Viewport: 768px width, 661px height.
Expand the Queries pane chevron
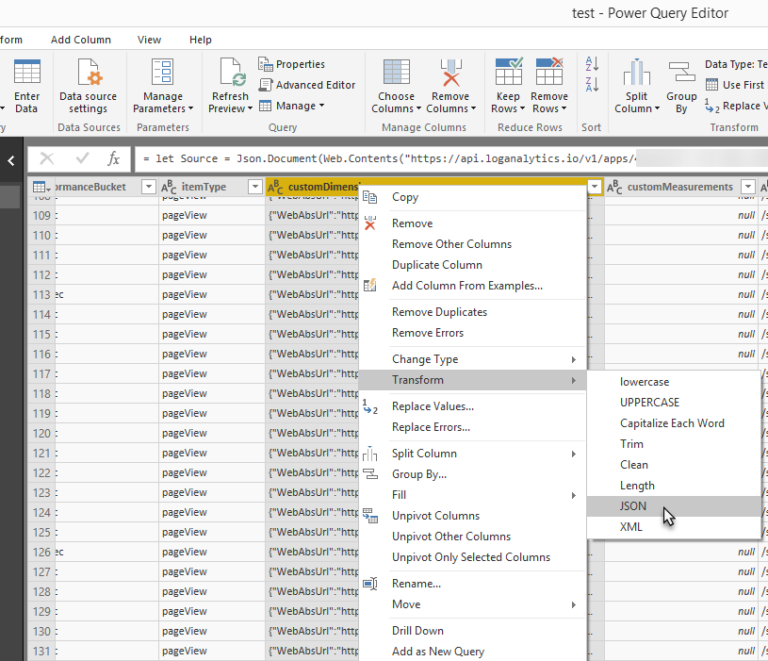tap(11, 160)
